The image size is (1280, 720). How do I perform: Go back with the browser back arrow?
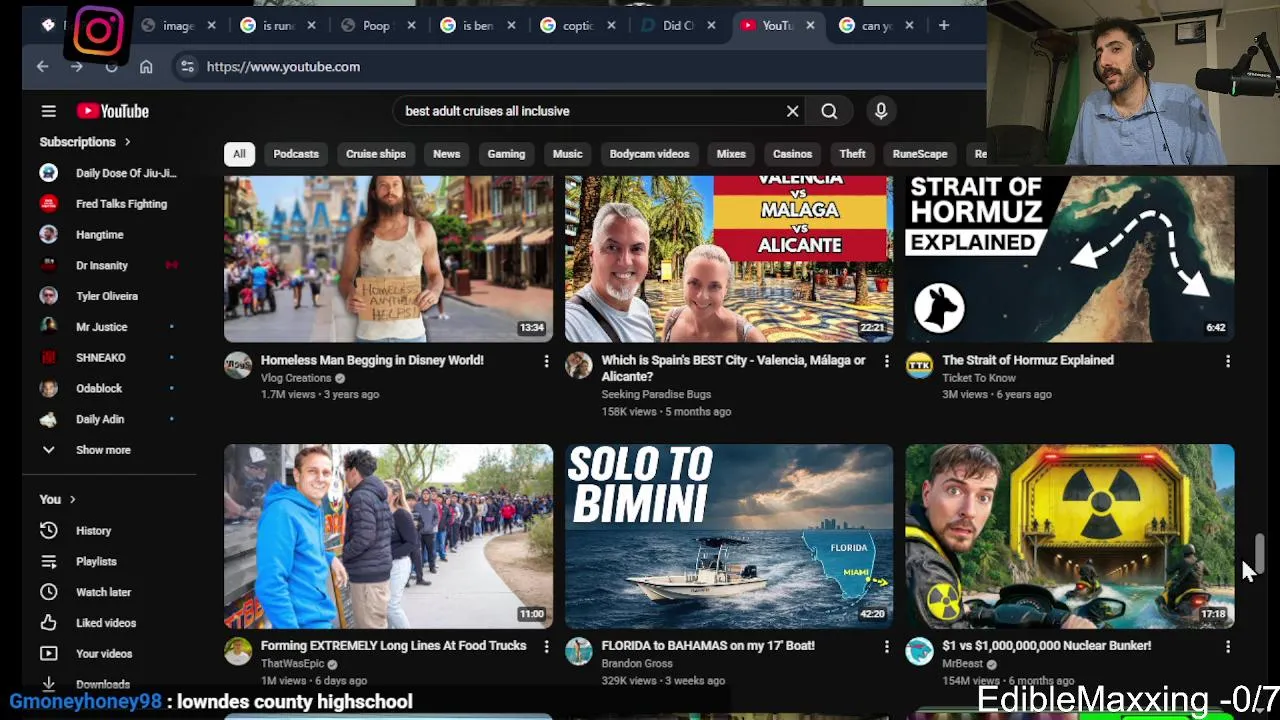[42, 66]
